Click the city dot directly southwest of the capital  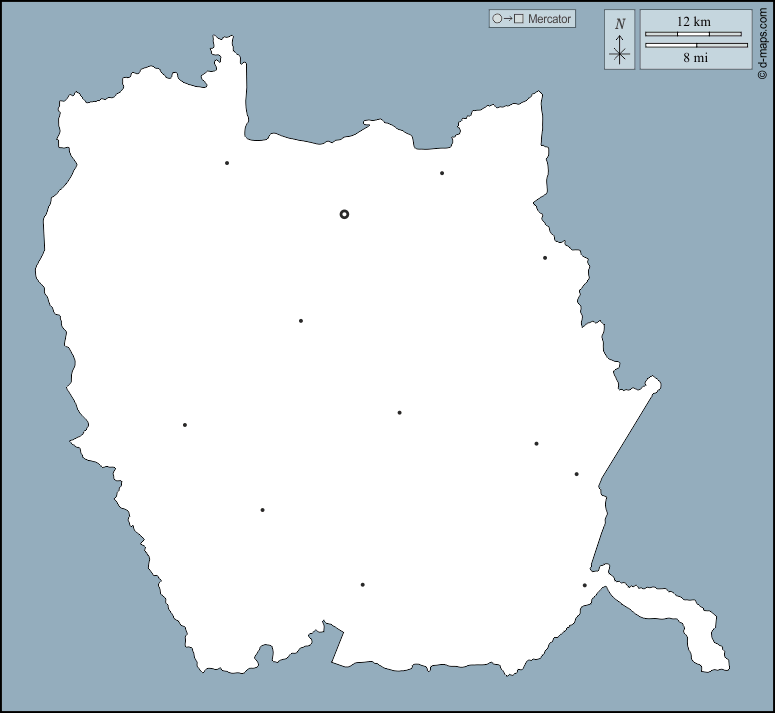point(301,321)
